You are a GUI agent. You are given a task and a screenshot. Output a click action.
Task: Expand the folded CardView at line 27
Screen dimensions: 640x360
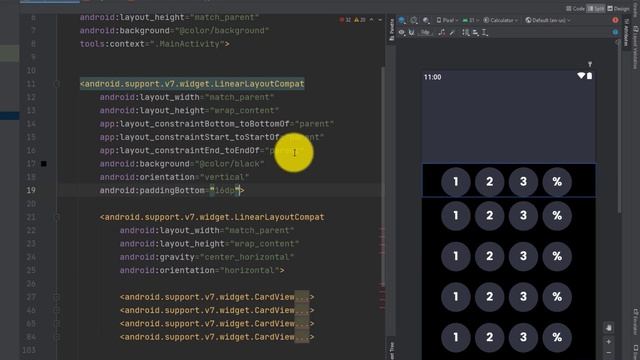pos(302,297)
